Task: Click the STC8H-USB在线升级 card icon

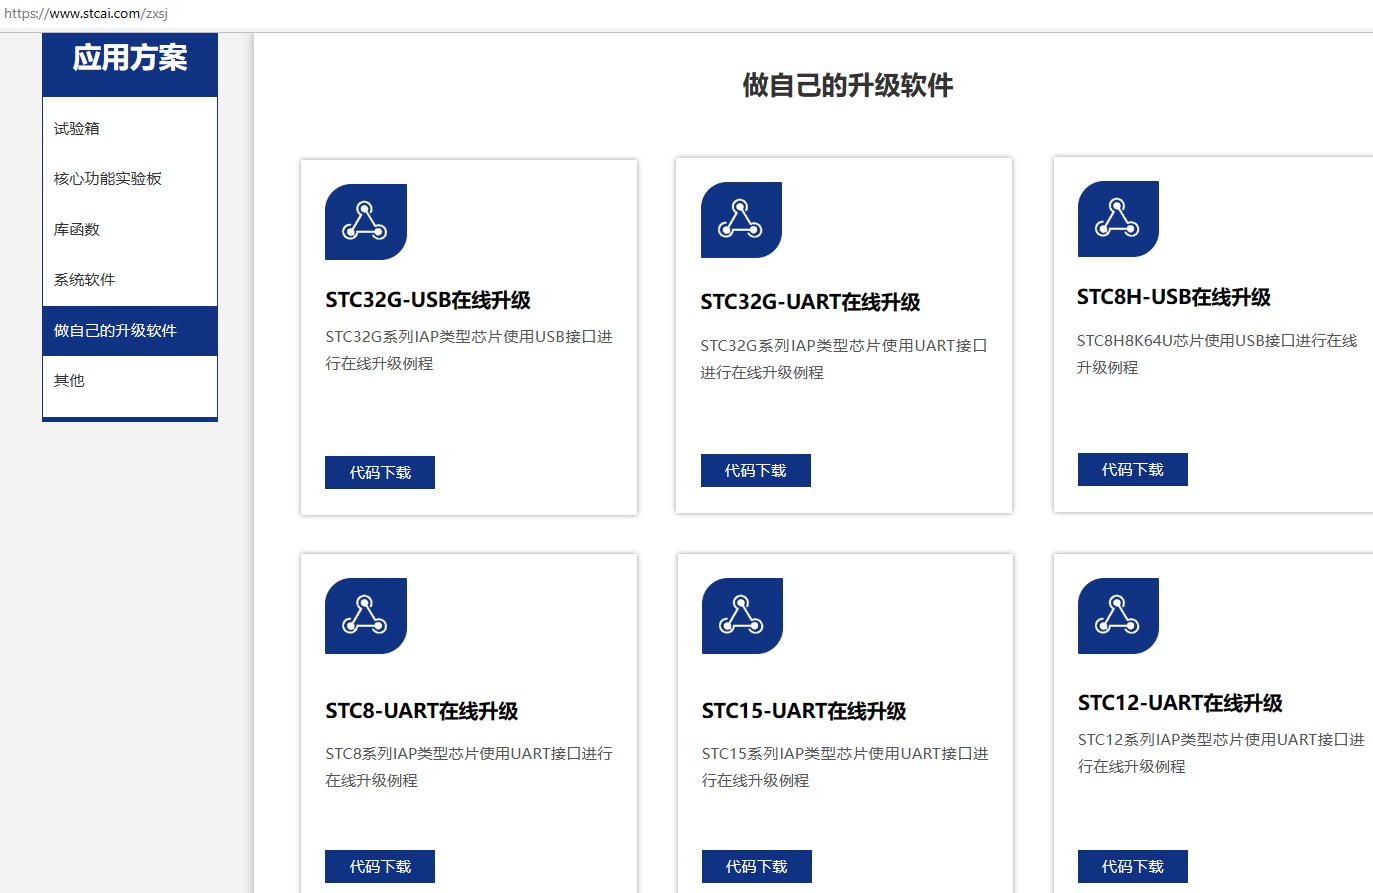Action: [1117, 218]
